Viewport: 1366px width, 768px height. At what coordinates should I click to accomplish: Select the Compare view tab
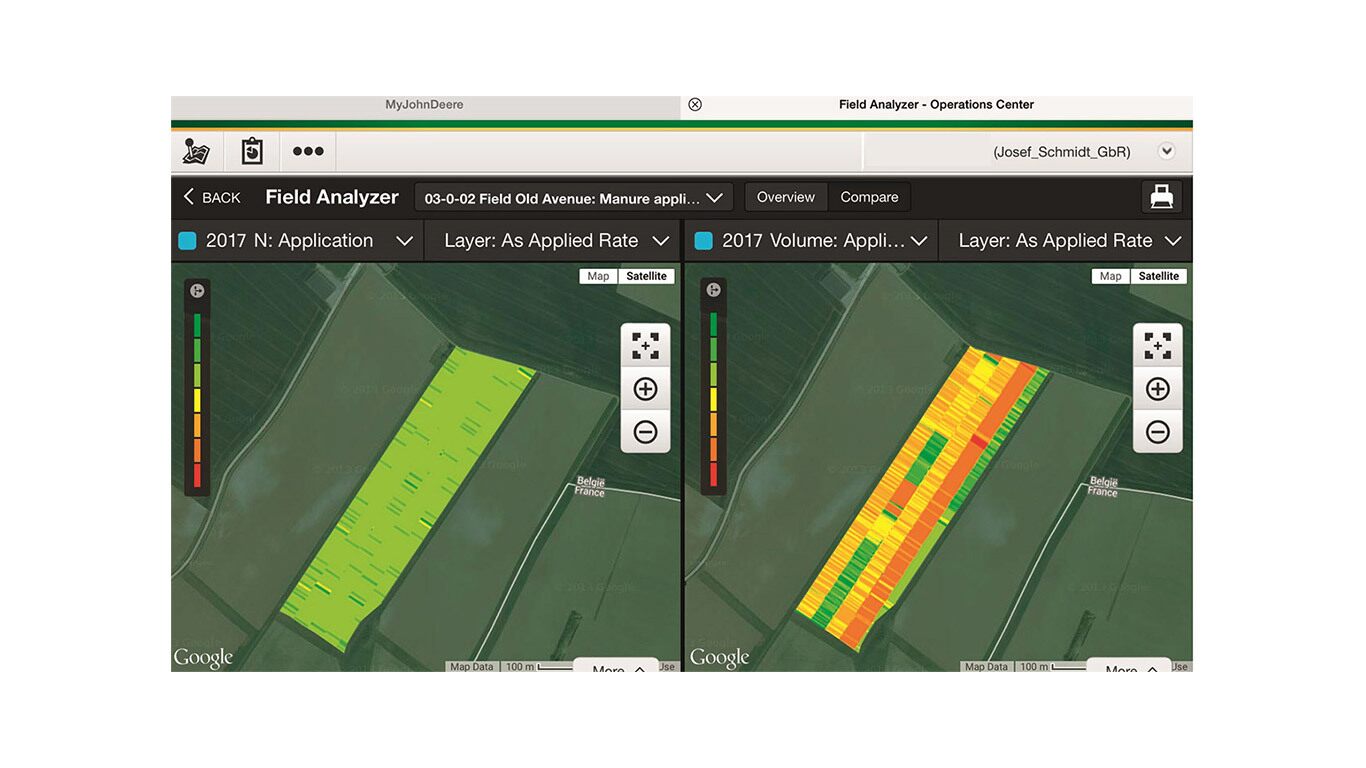point(869,197)
